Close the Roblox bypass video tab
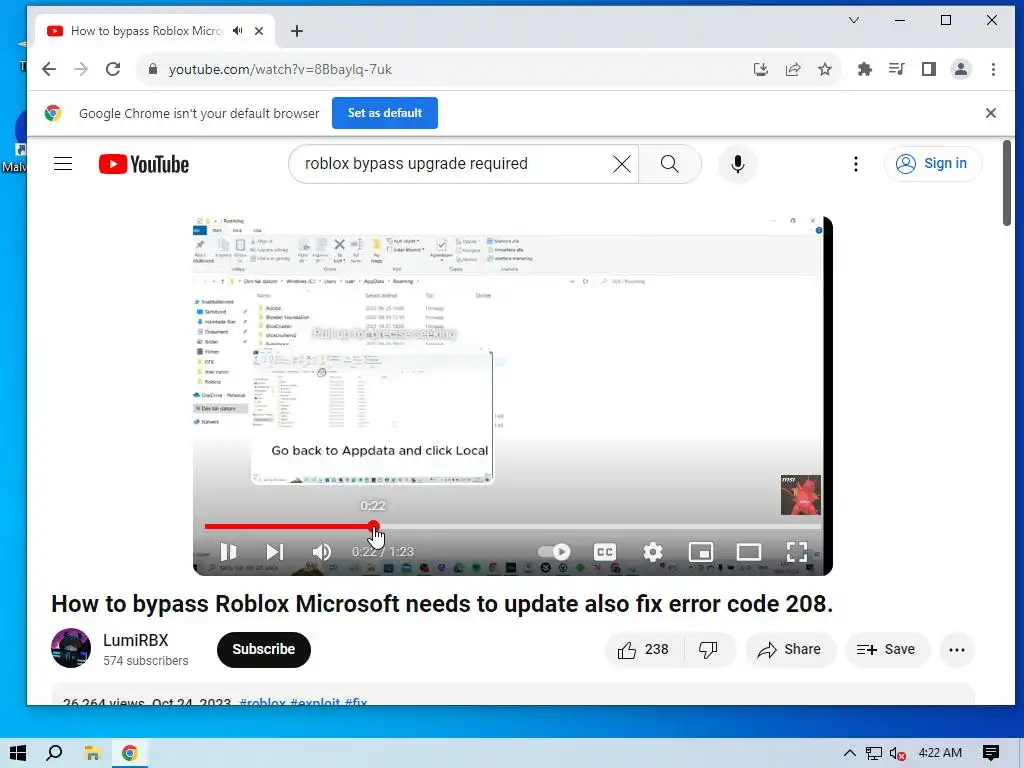Viewport: 1024px width, 768px height. coord(259,31)
